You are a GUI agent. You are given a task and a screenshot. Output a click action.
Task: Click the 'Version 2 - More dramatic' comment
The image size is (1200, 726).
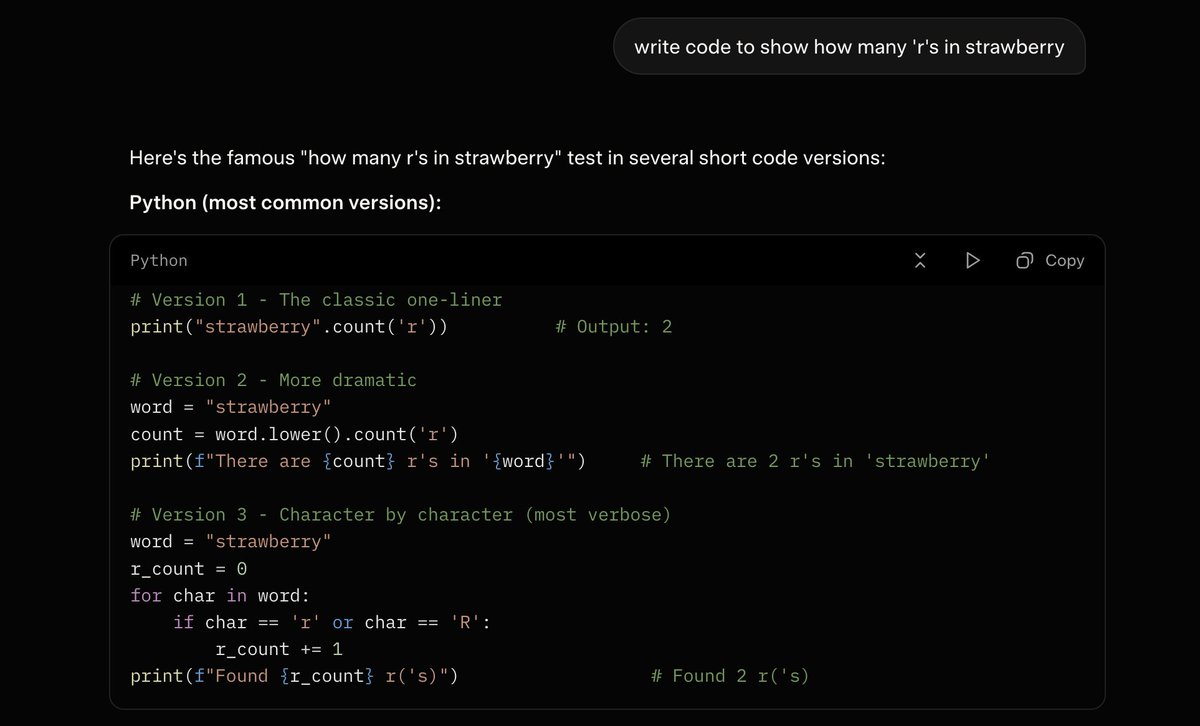(273, 380)
